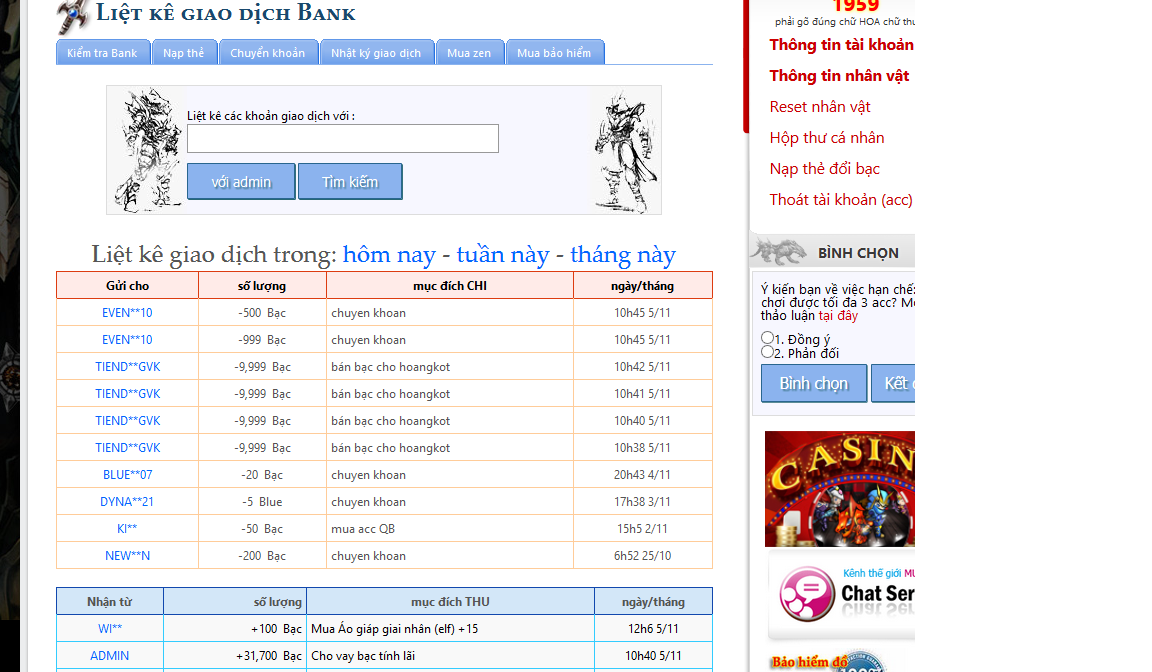Open the Mua bảo hiểm tab
This screenshot has height=672, width=1152.
[x=554, y=53]
